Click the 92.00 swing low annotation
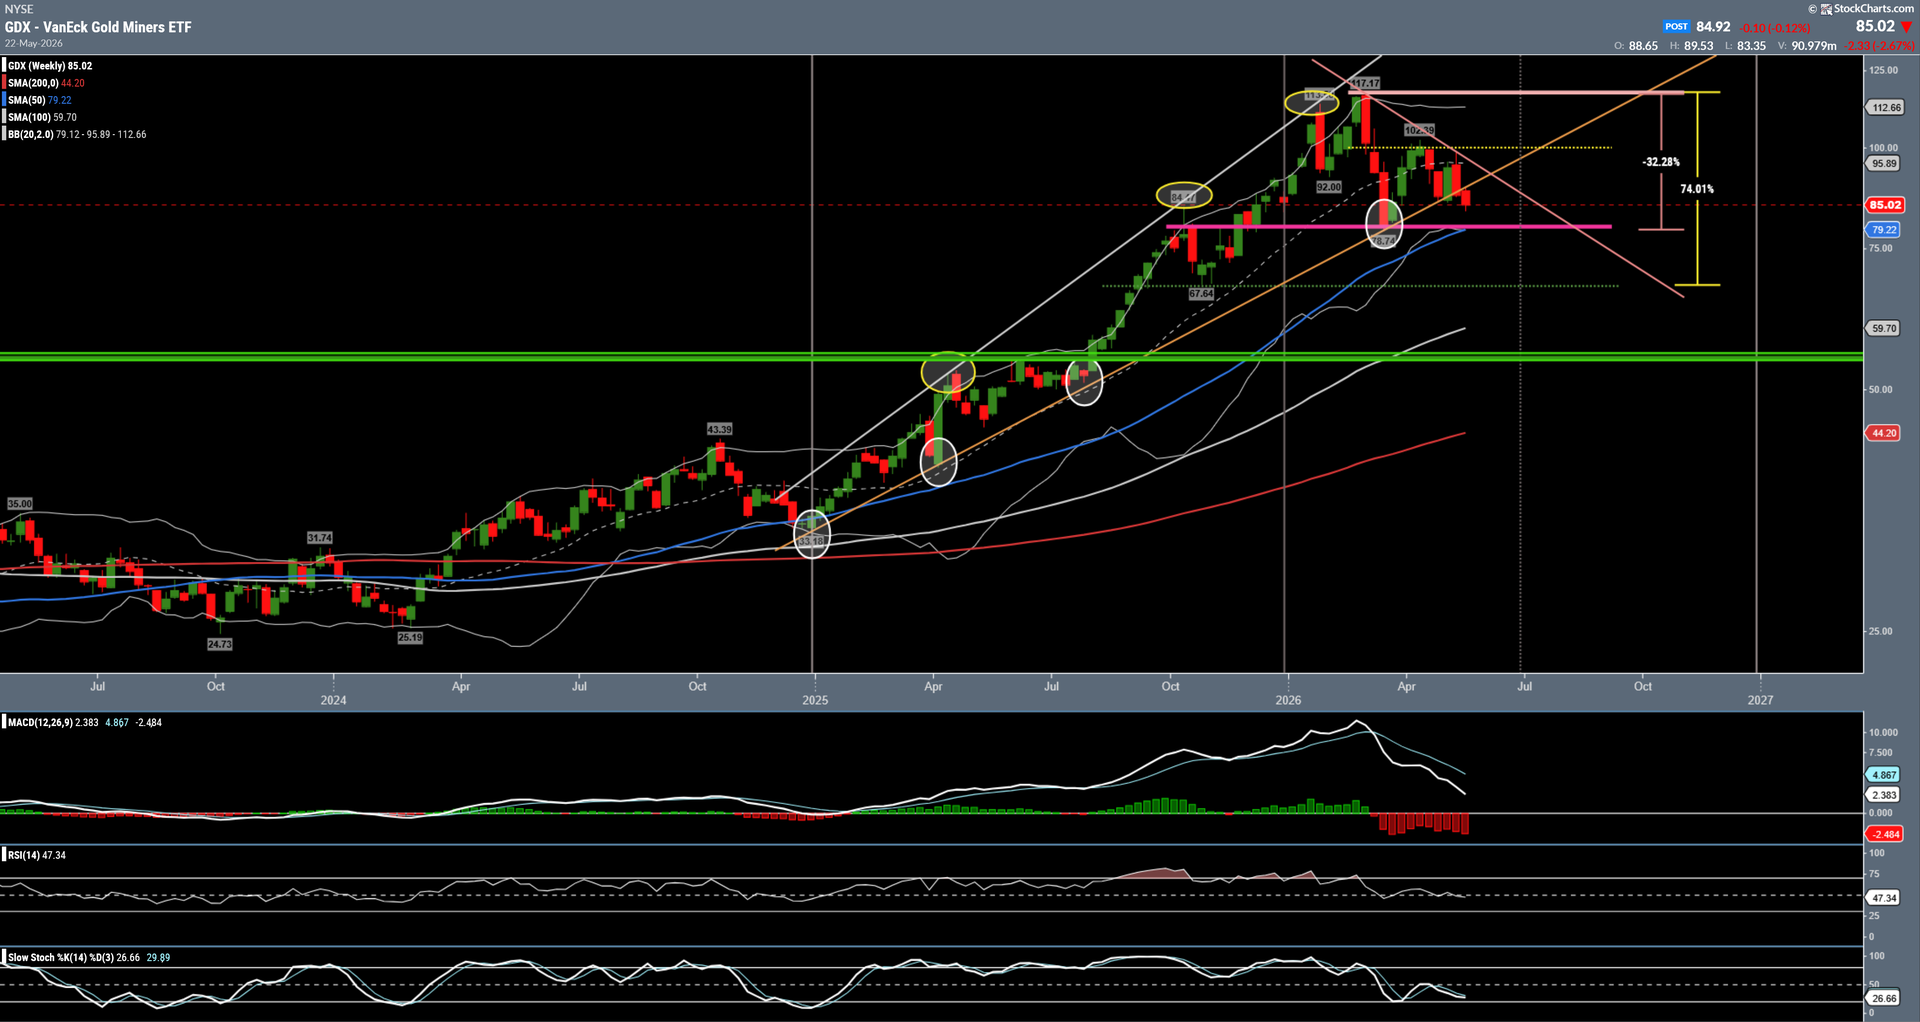This screenshot has height=1022, width=1920. 1329,187
